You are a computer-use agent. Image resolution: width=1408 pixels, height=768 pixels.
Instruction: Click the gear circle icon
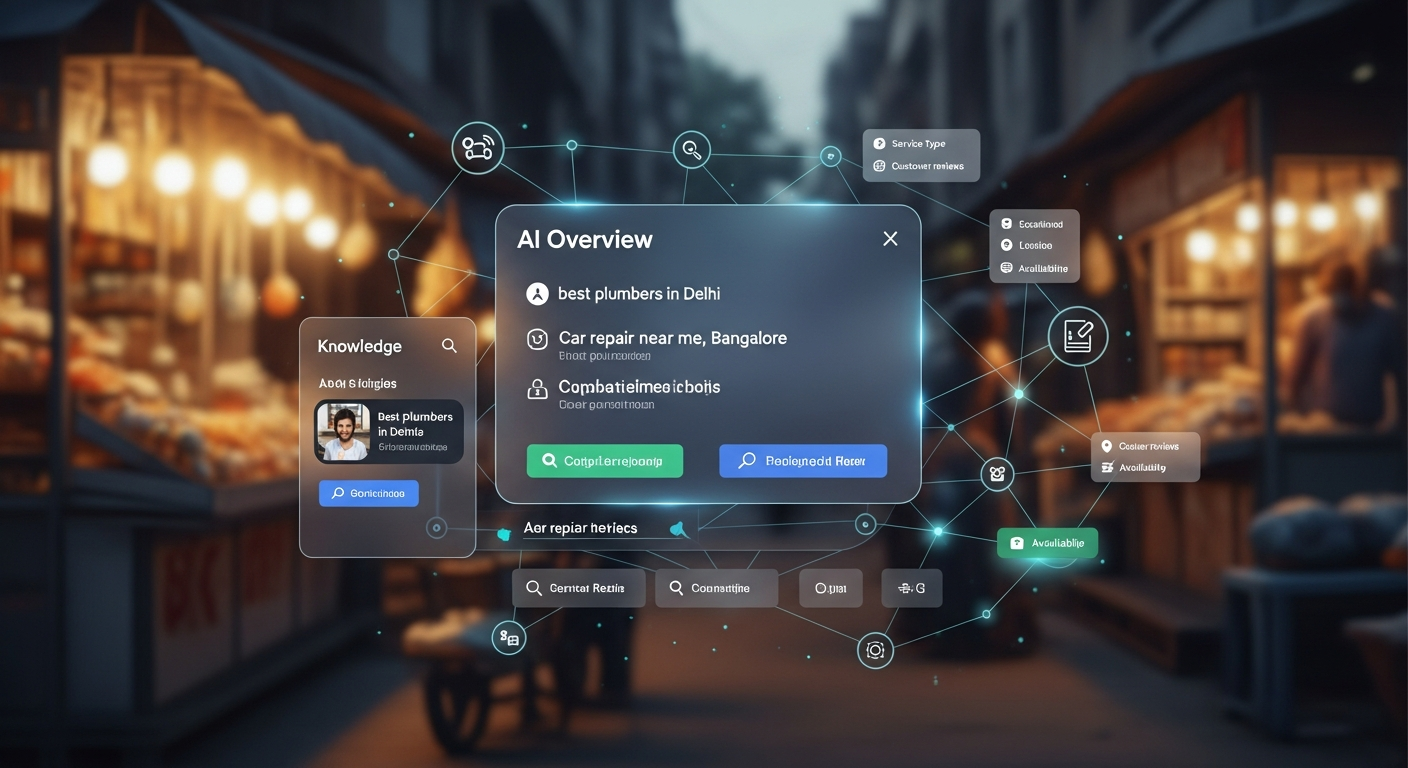coord(996,474)
